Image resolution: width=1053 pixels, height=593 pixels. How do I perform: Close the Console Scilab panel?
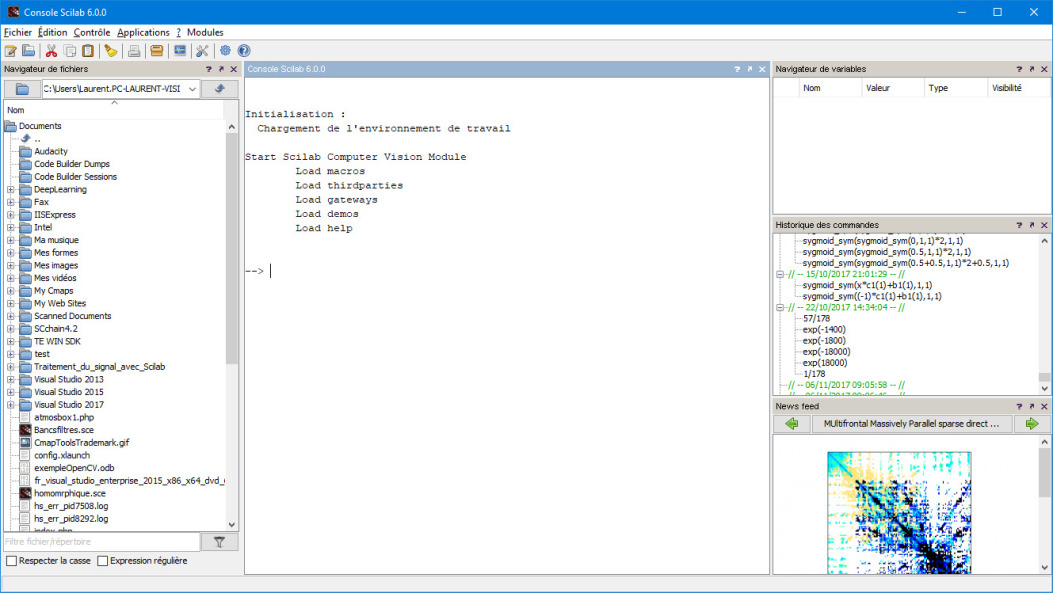click(x=762, y=69)
